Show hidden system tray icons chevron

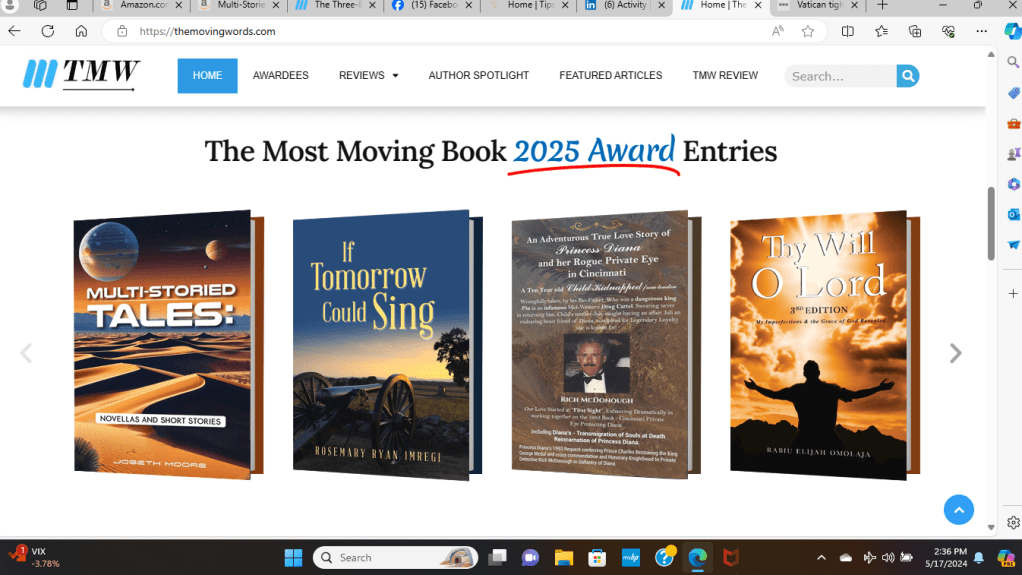[x=821, y=557]
